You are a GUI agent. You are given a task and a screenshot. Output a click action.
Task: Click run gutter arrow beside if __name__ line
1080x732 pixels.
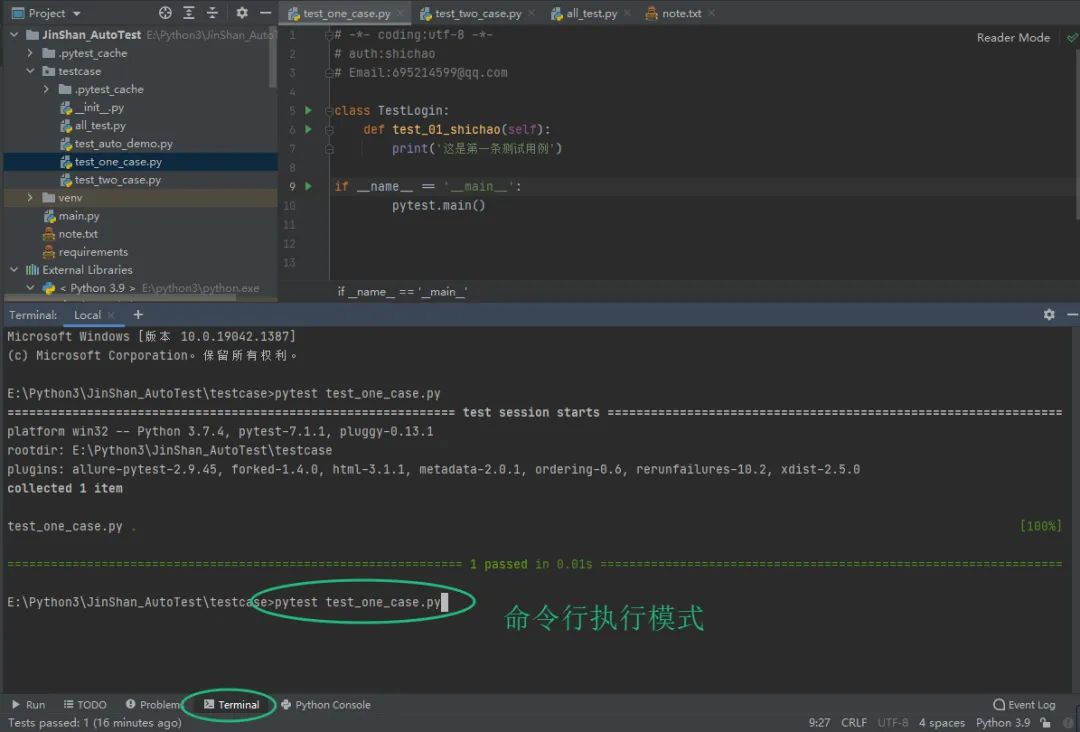pos(309,186)
